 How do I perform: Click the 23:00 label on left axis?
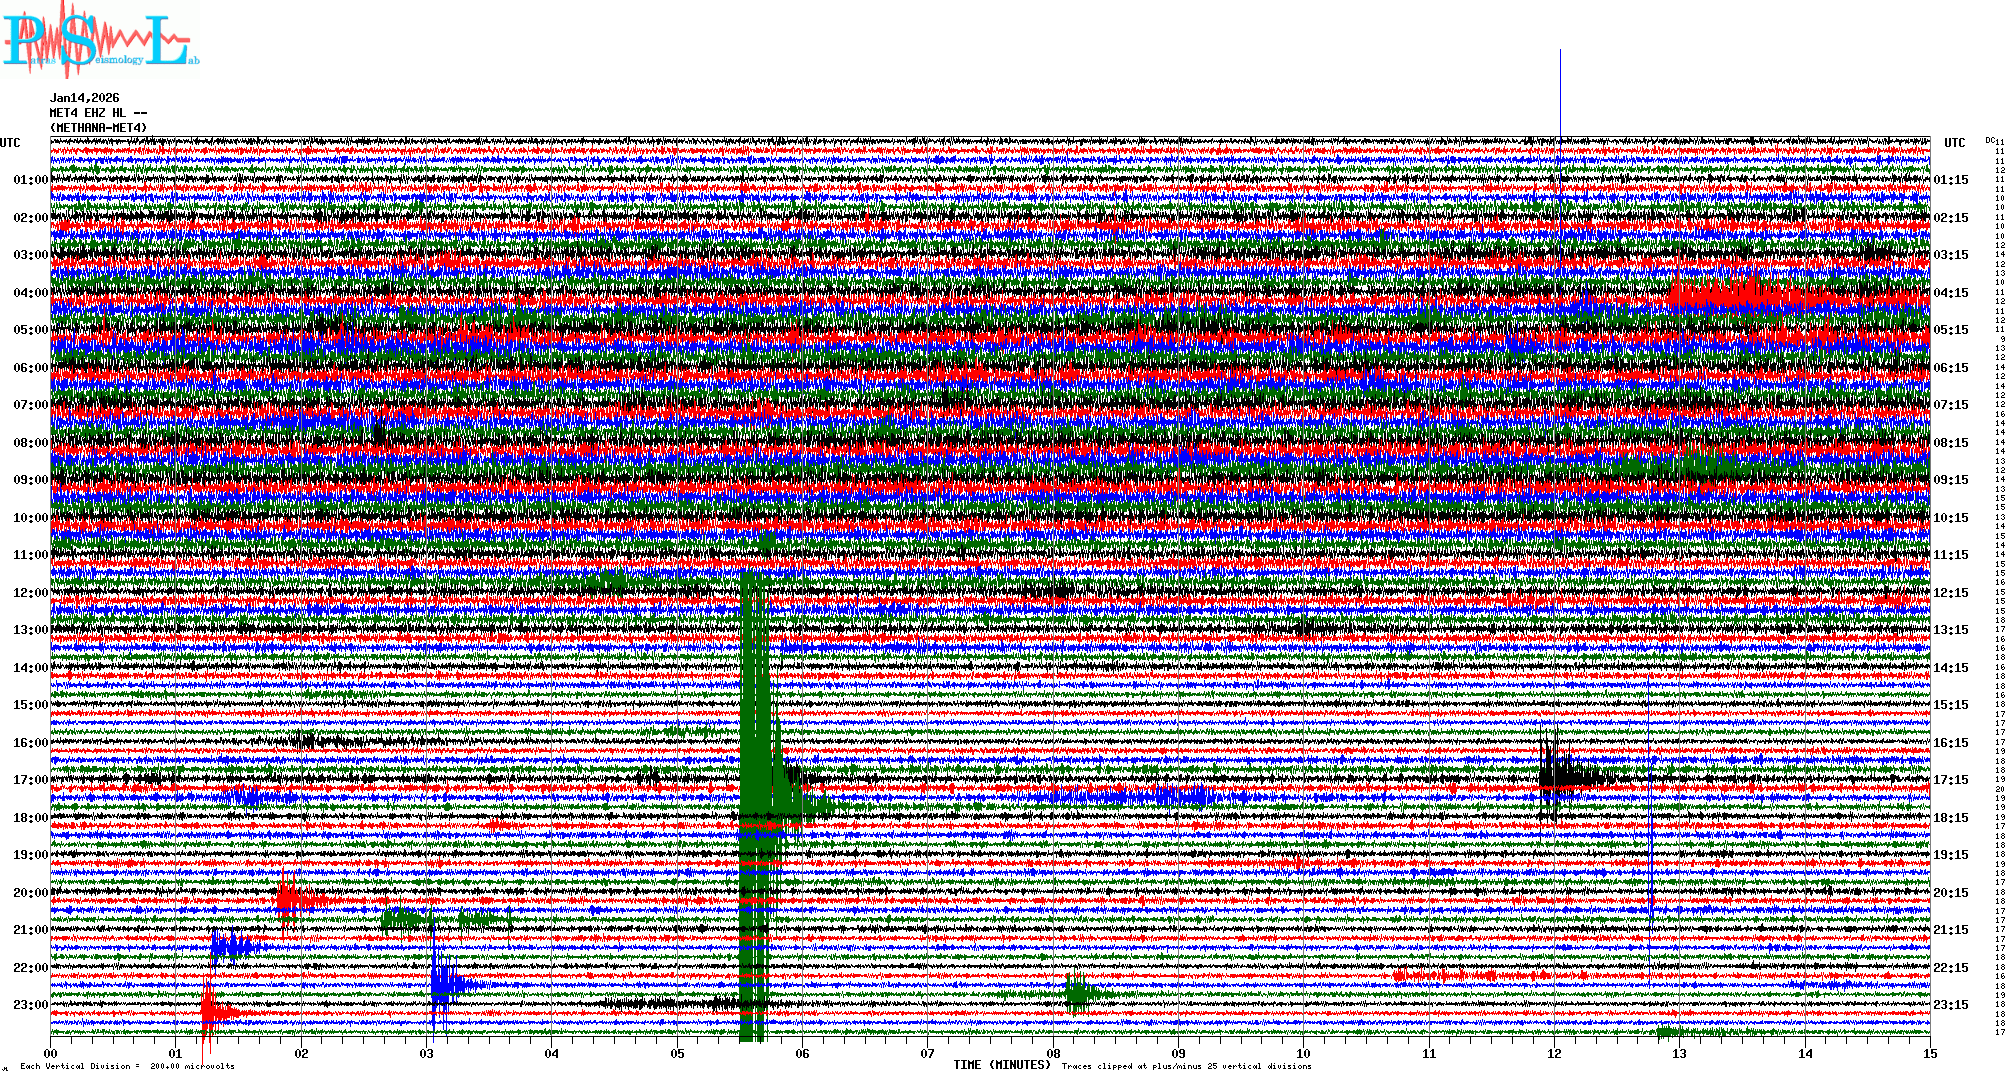[x=30, y=1005]
